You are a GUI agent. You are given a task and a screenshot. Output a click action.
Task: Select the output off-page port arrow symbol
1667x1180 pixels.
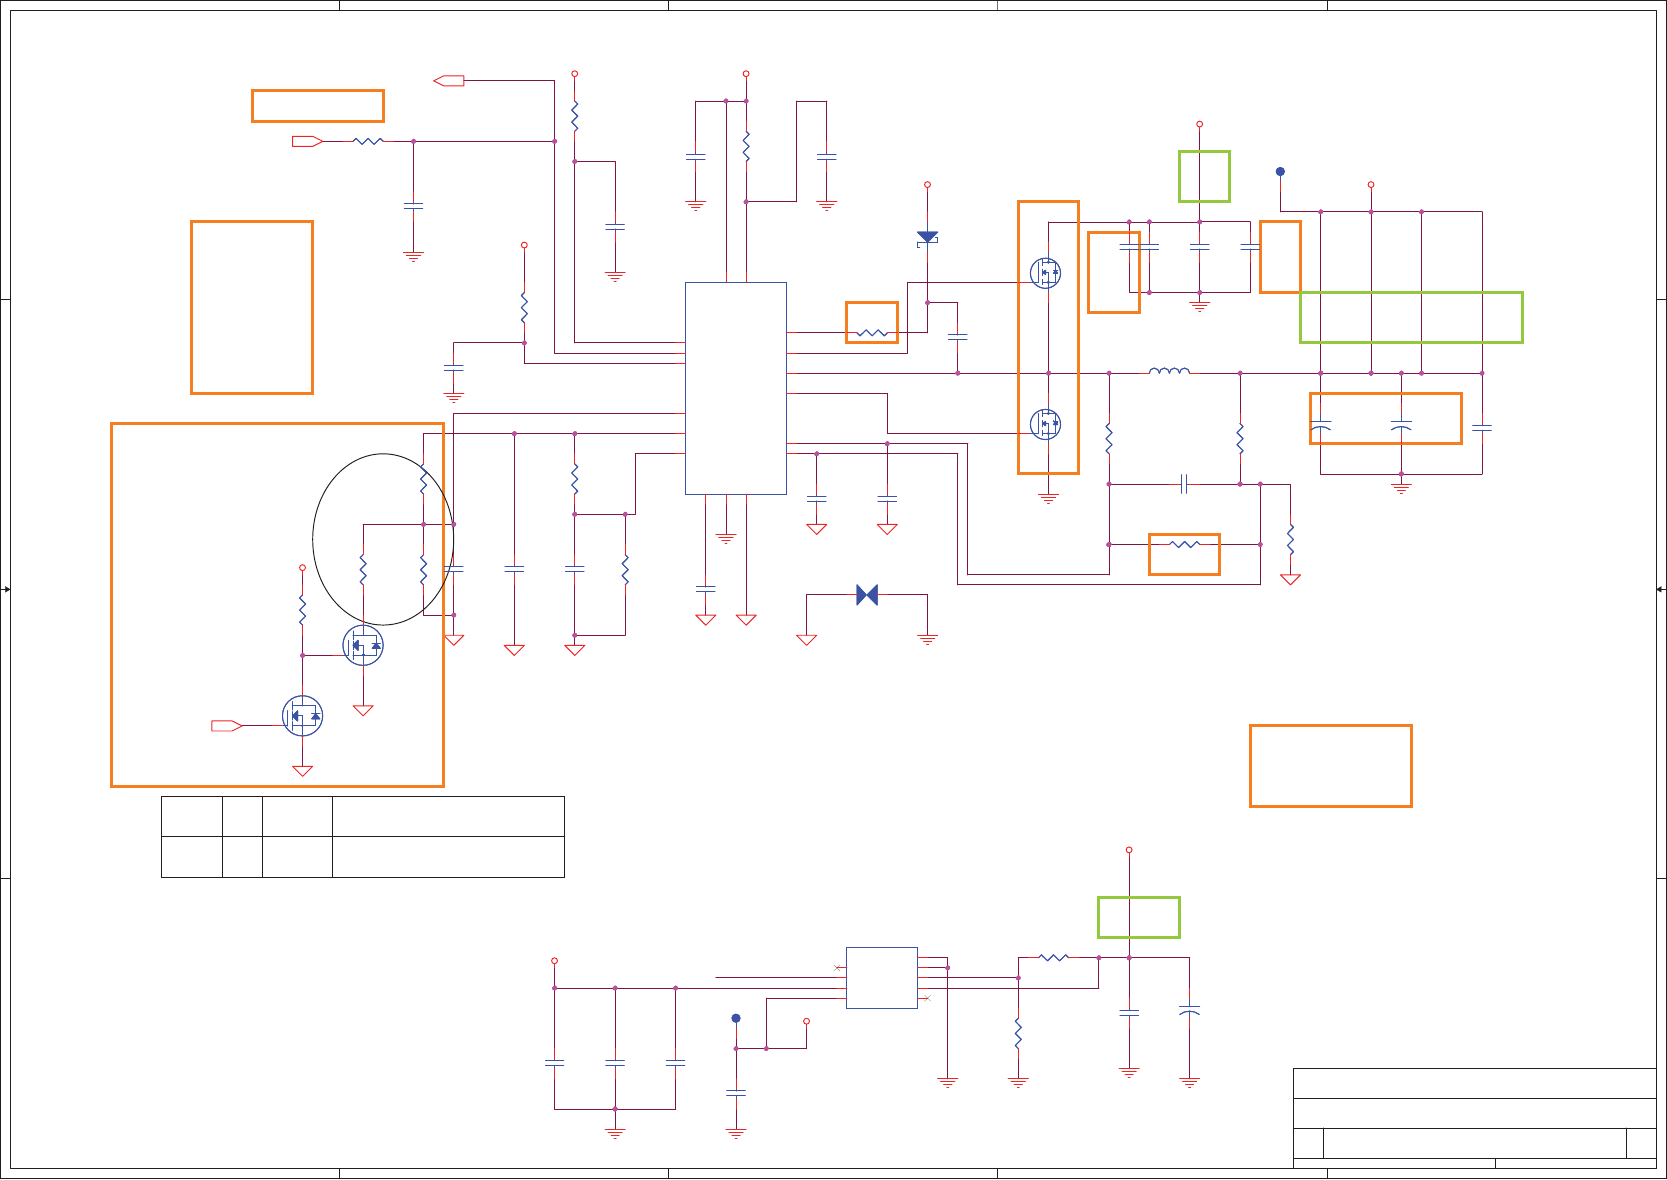tap(448, 81)
